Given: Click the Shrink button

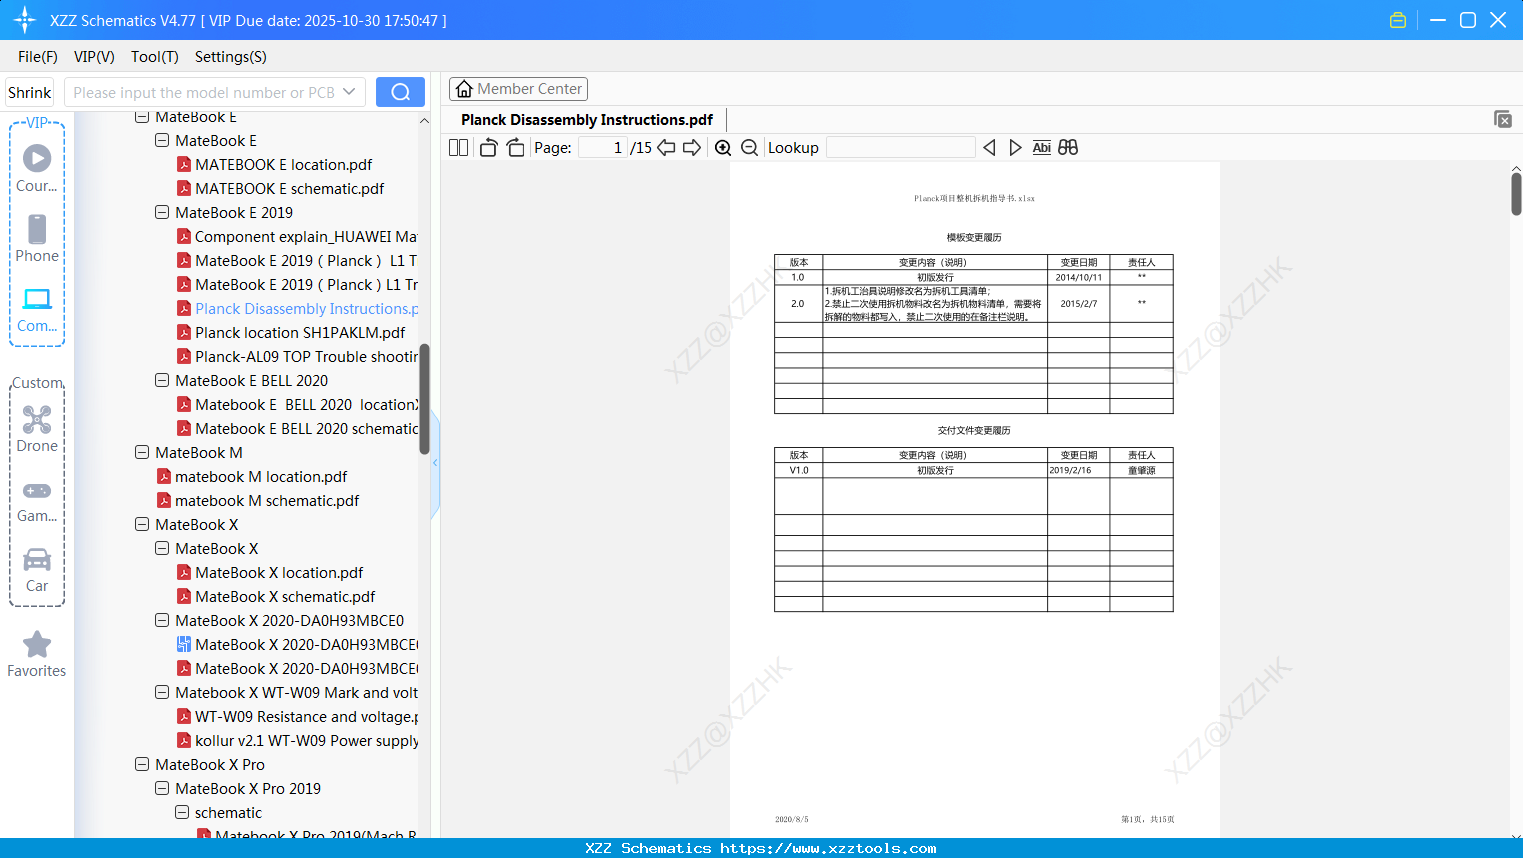Looking at the screenshot, I should click(x=30, y=92).
